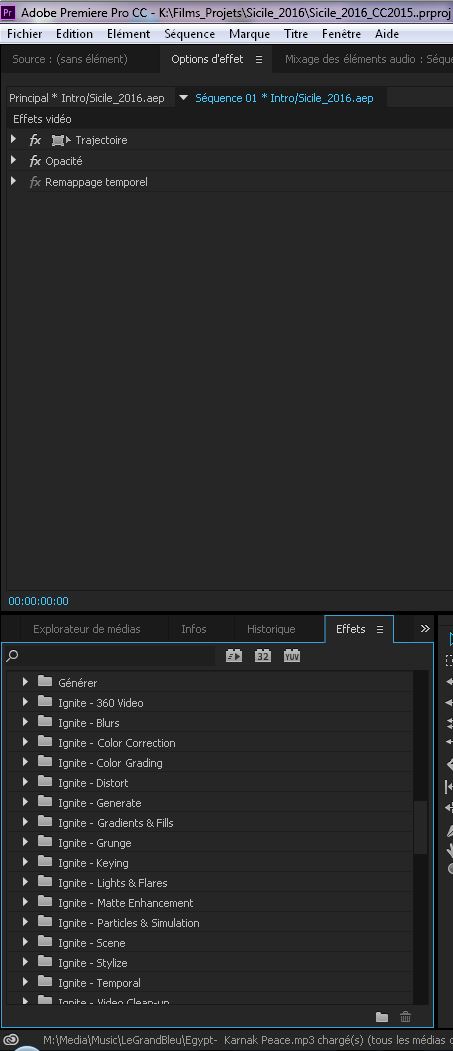Toggle the fx switch for Remappage temporel
The image size is (453, 1051).
36,182
